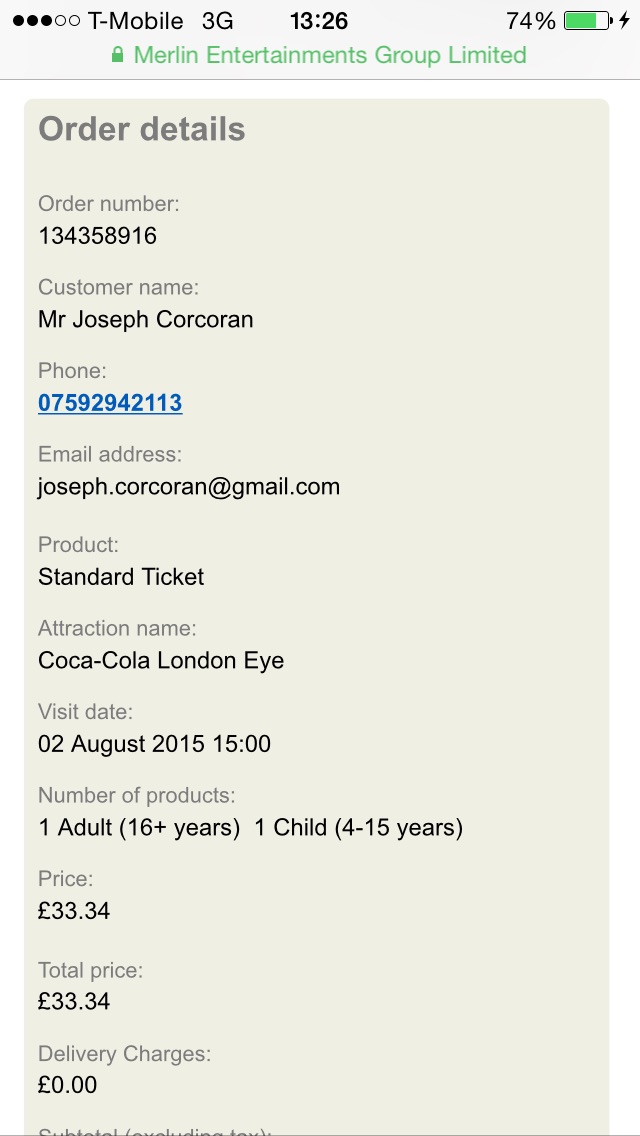Tap the 13:26 clock in status bar
The width and height of the screenshot is (640, 1136).
(x=319, y=21)
